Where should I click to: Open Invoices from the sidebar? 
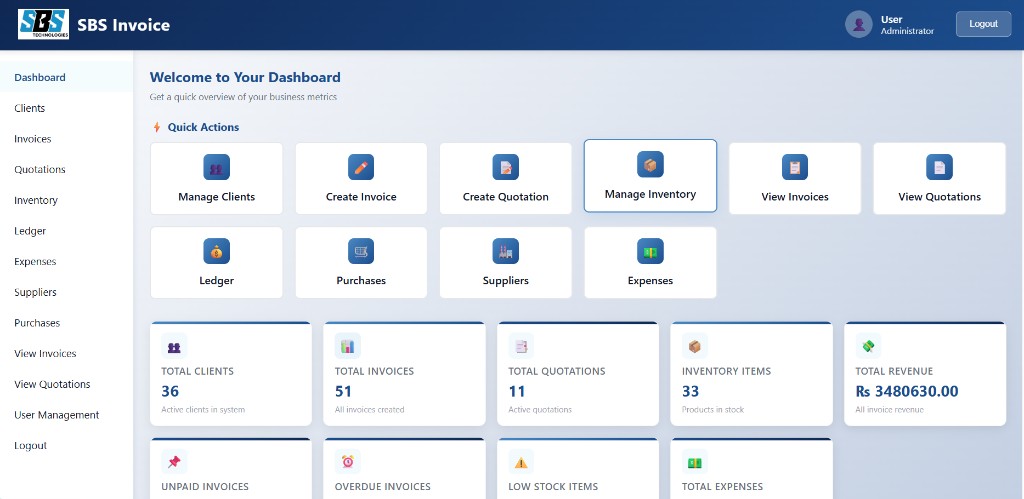(67, 138)
